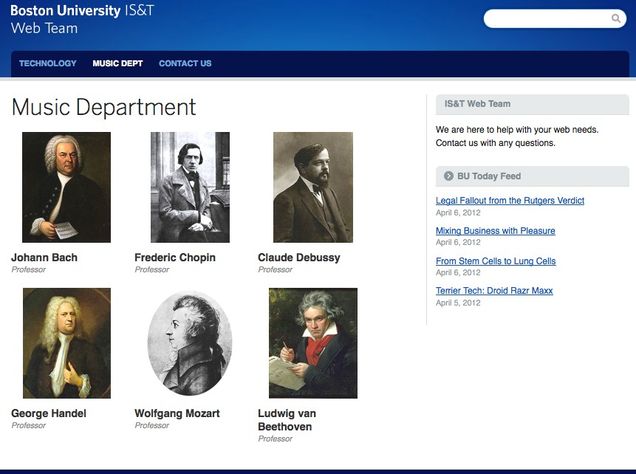This screenshot has width=636, height=474.
Task: Click George Handel's portrait
Action: [67, 343]
